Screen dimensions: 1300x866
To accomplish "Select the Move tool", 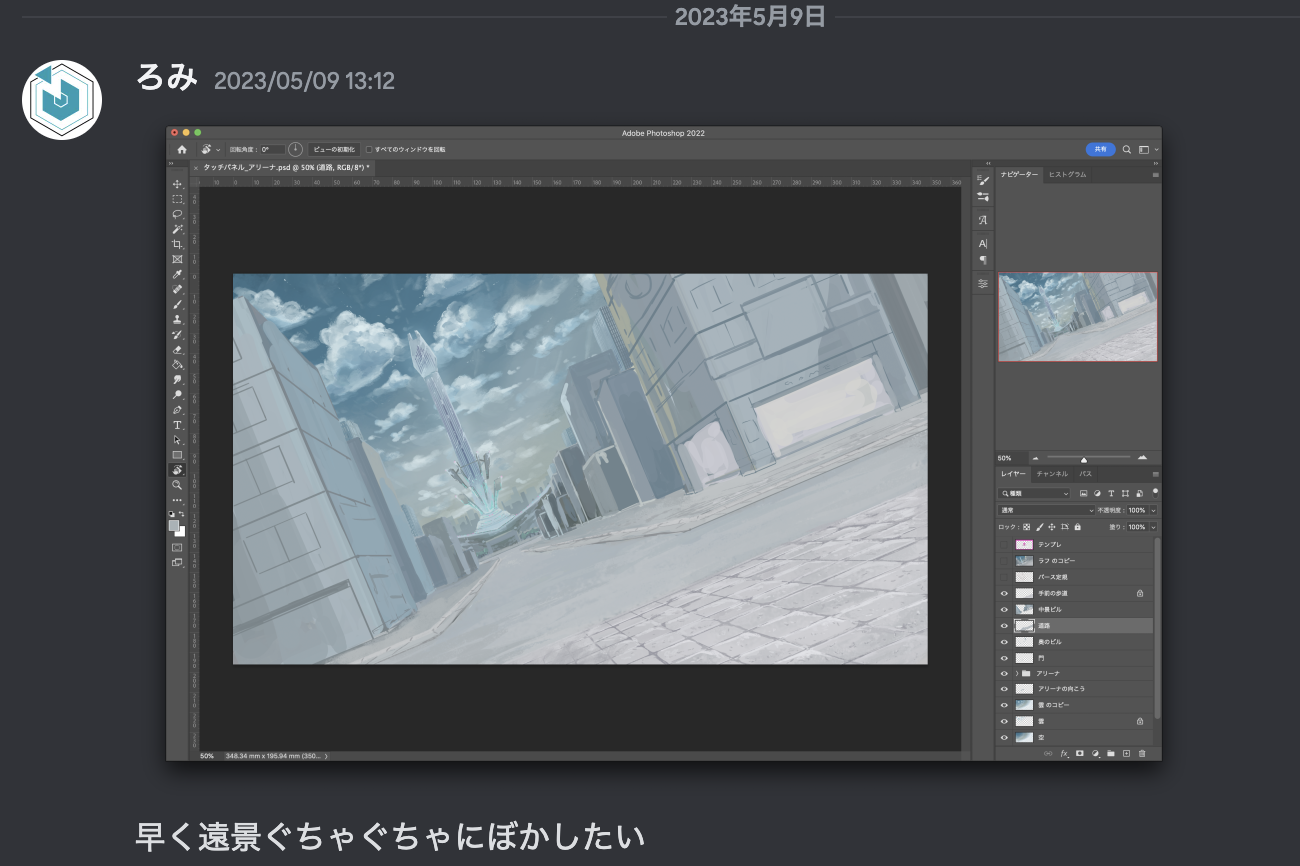I will [x=177, y=184].
